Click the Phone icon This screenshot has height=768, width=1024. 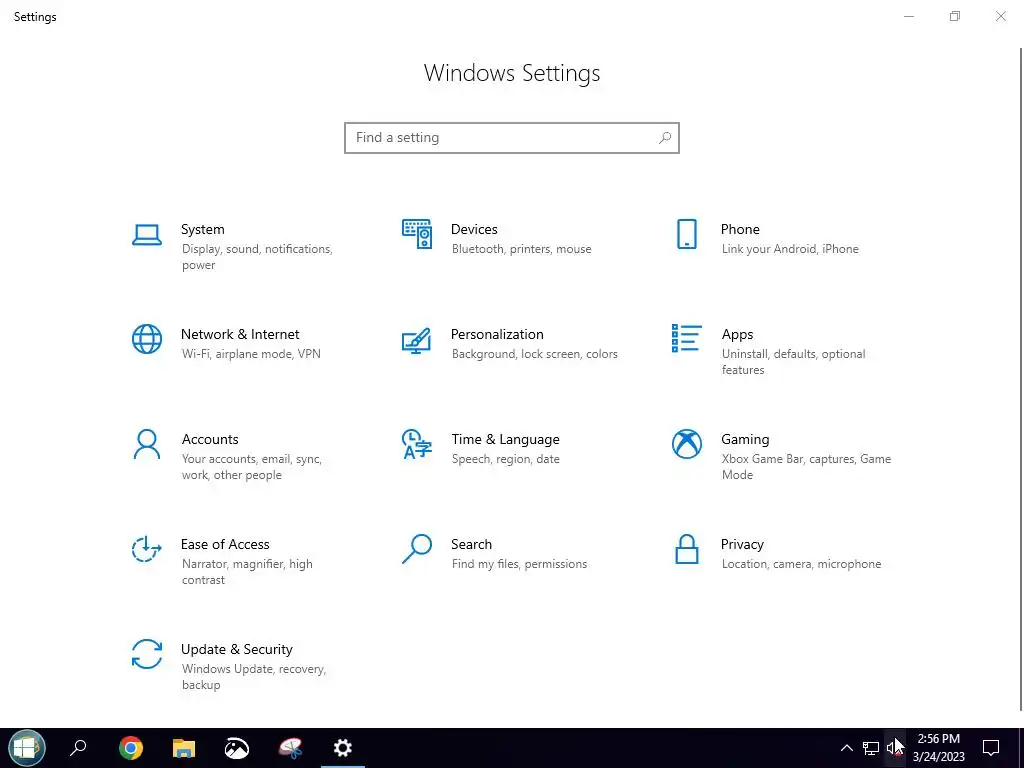[x=686, y=234]
